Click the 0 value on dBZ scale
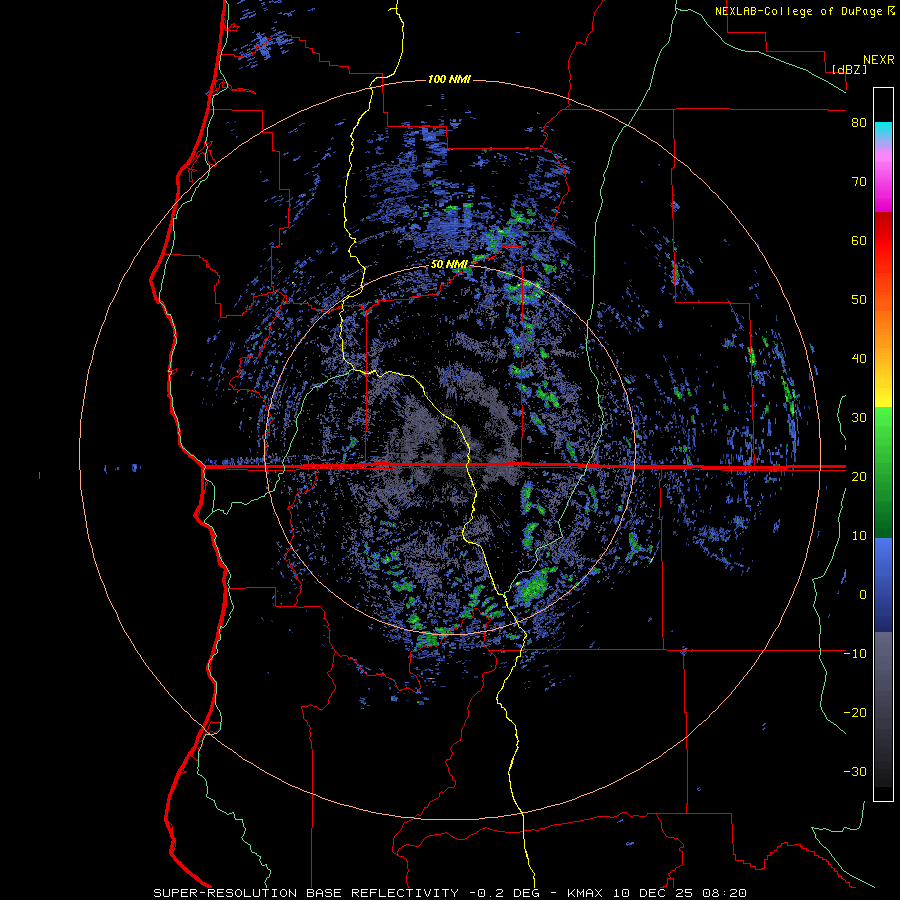The height and width of the screenshot is (900, 900). tap(863, 595)
